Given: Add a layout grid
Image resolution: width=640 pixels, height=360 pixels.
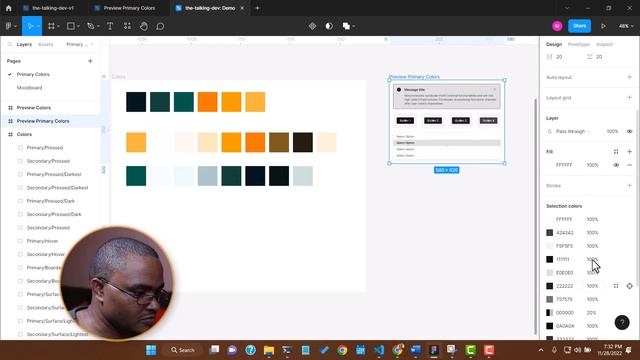Looking at the screenshot, I should point(629,98).
